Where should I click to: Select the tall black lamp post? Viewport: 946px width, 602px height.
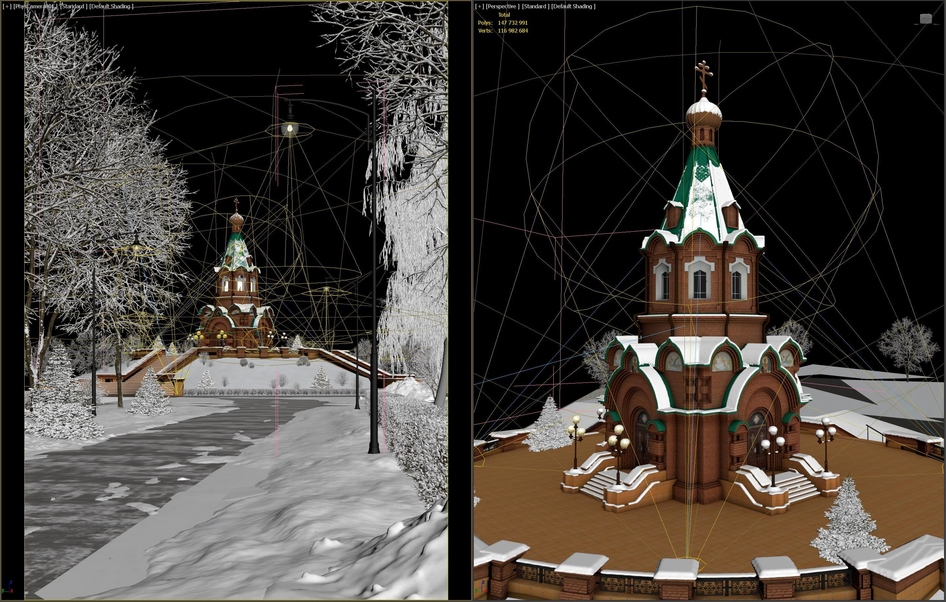coord(374,271)
